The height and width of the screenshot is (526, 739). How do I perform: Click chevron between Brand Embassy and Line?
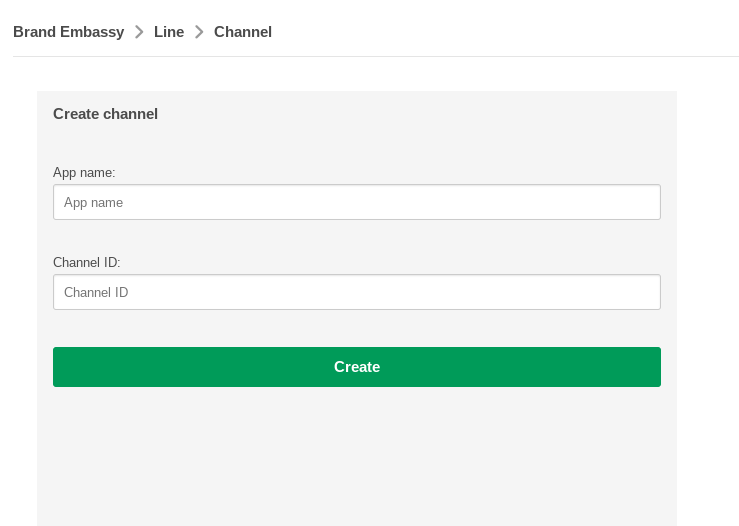click(139, 32)
